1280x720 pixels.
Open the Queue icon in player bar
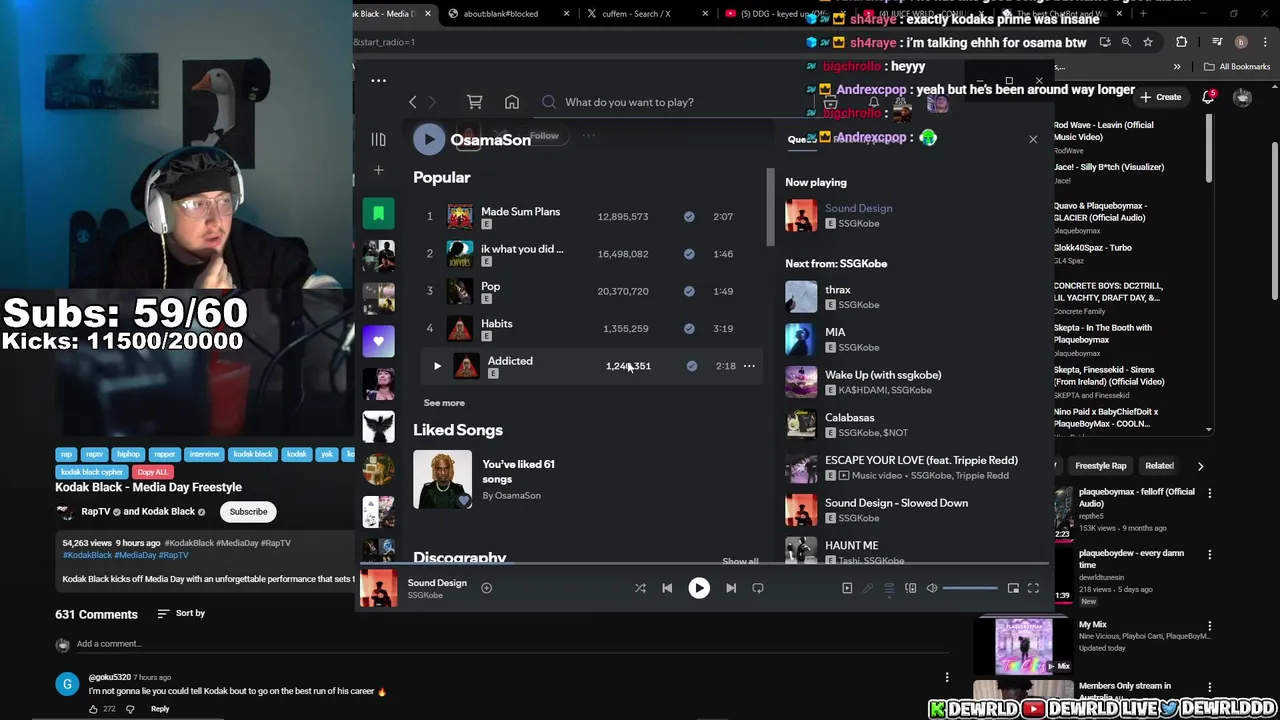pos(889,588)
